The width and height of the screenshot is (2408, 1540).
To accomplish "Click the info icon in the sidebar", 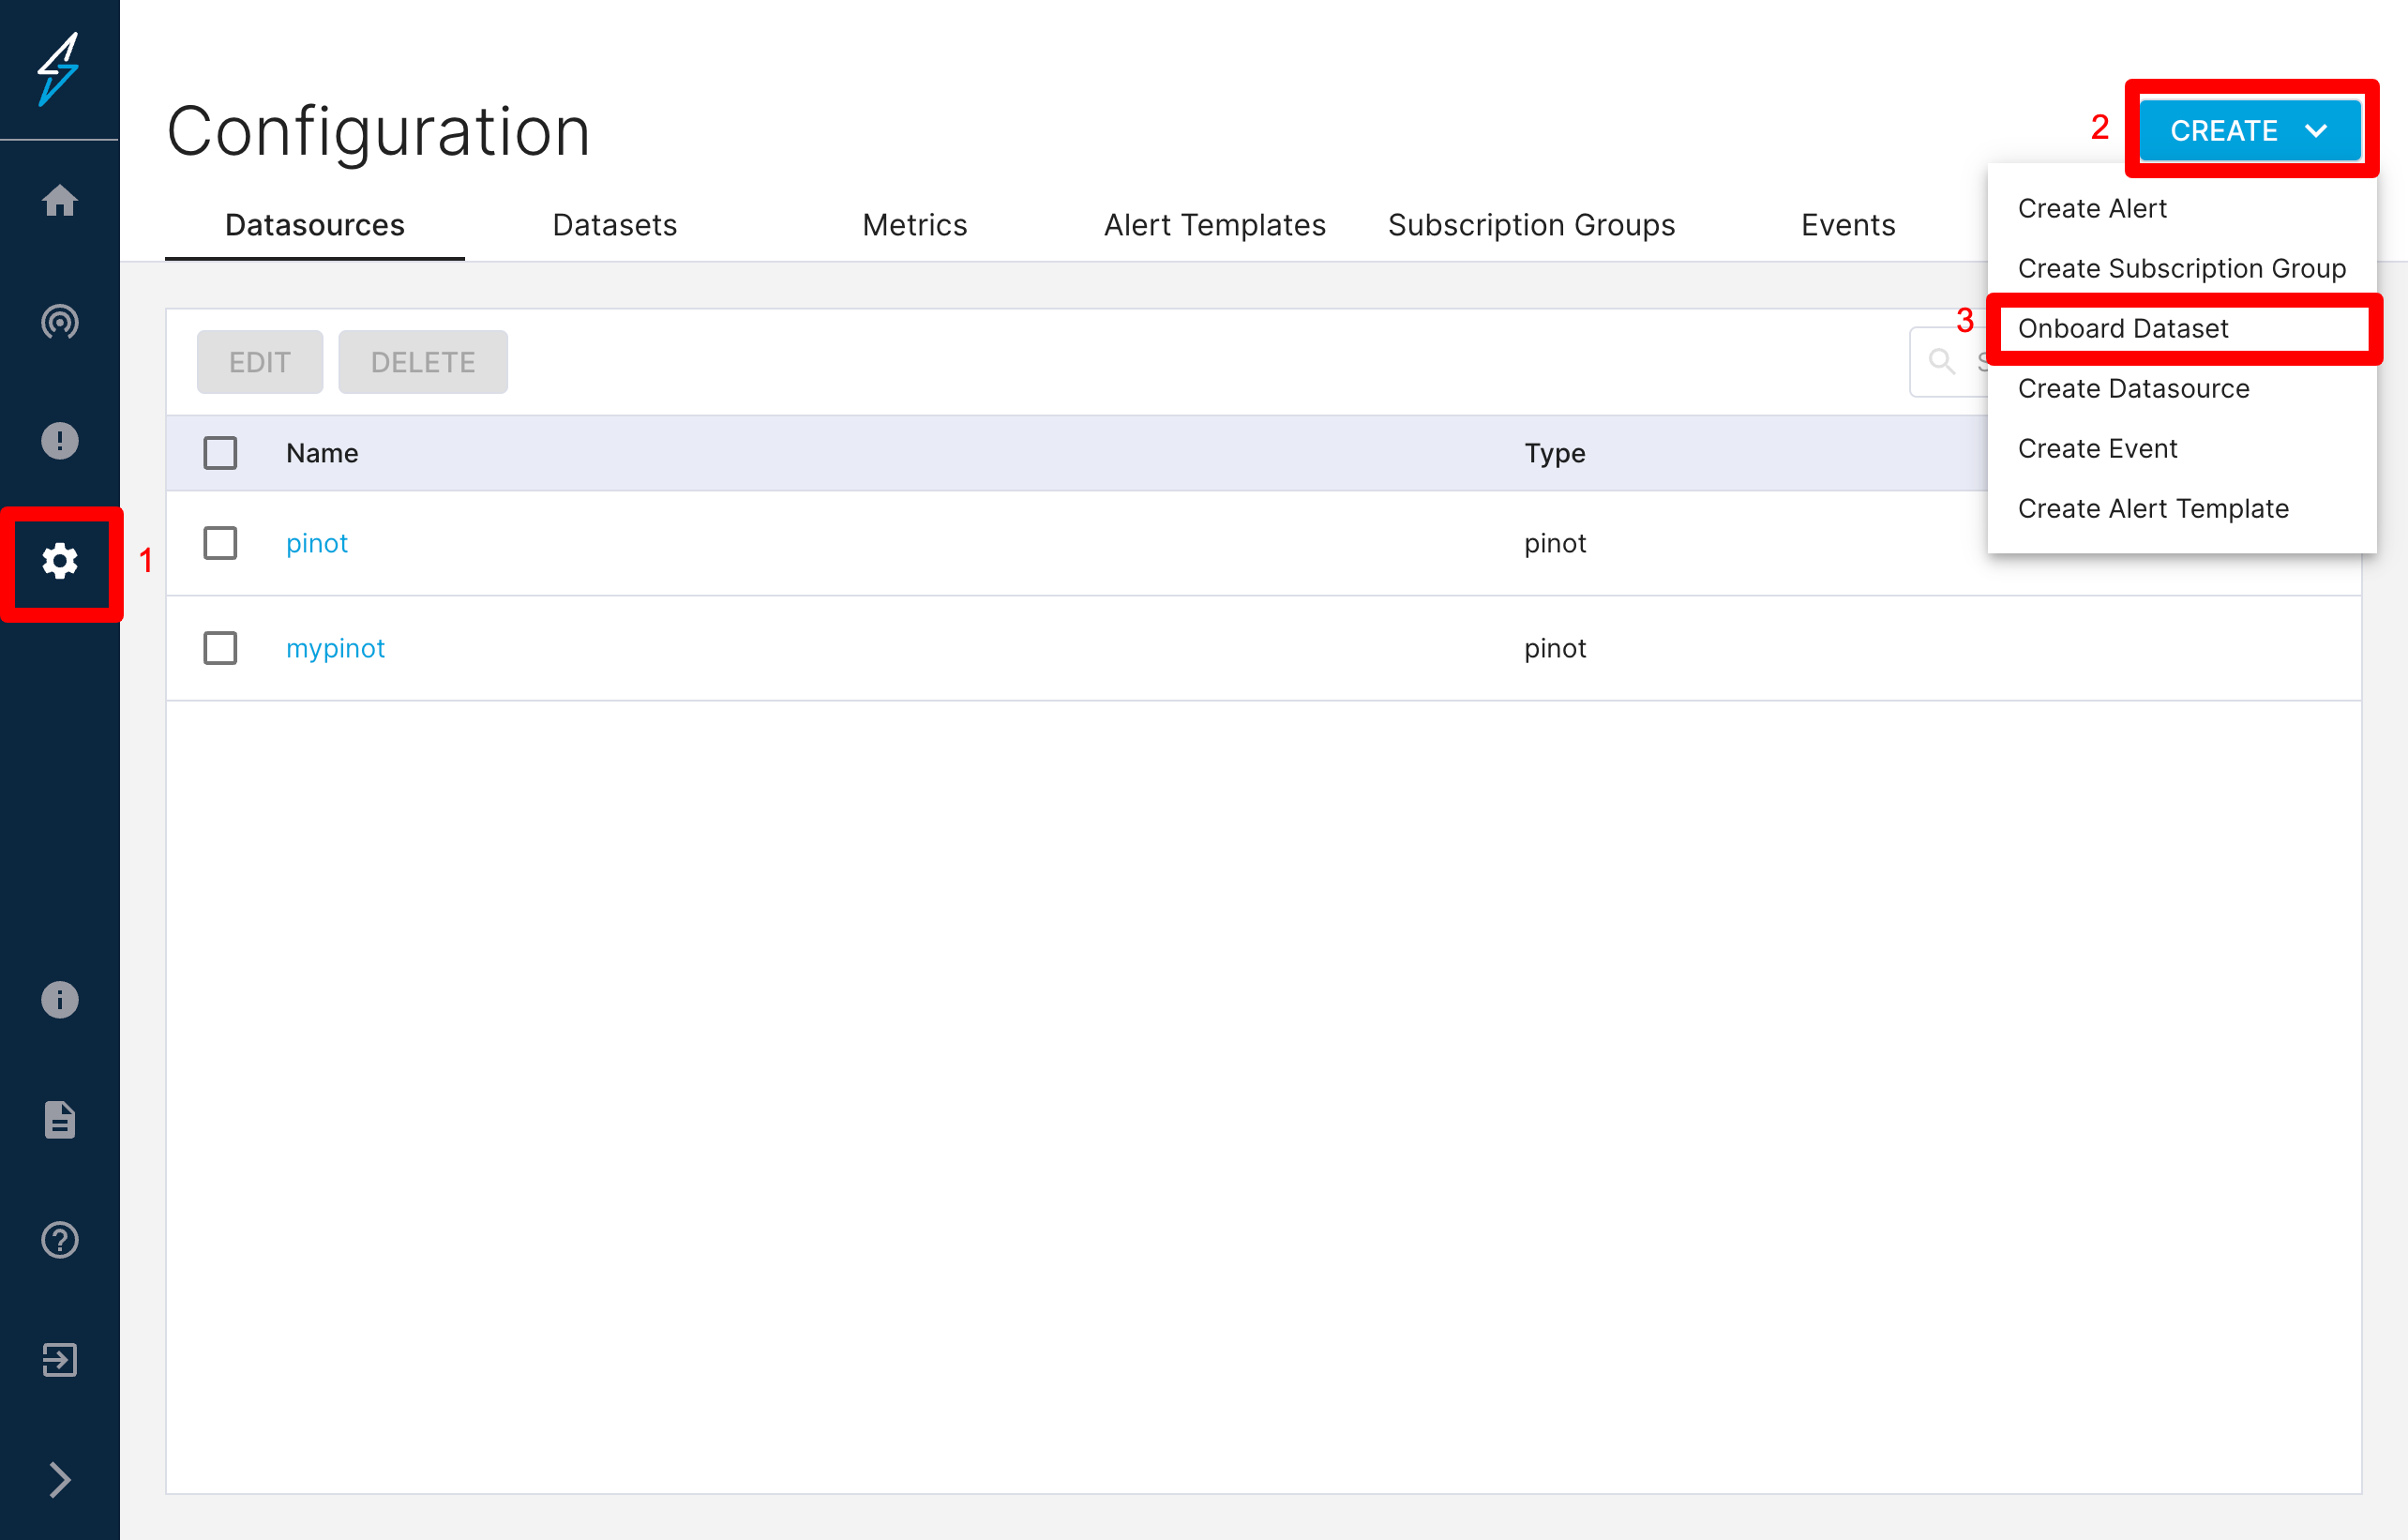I will (60, 1000).
